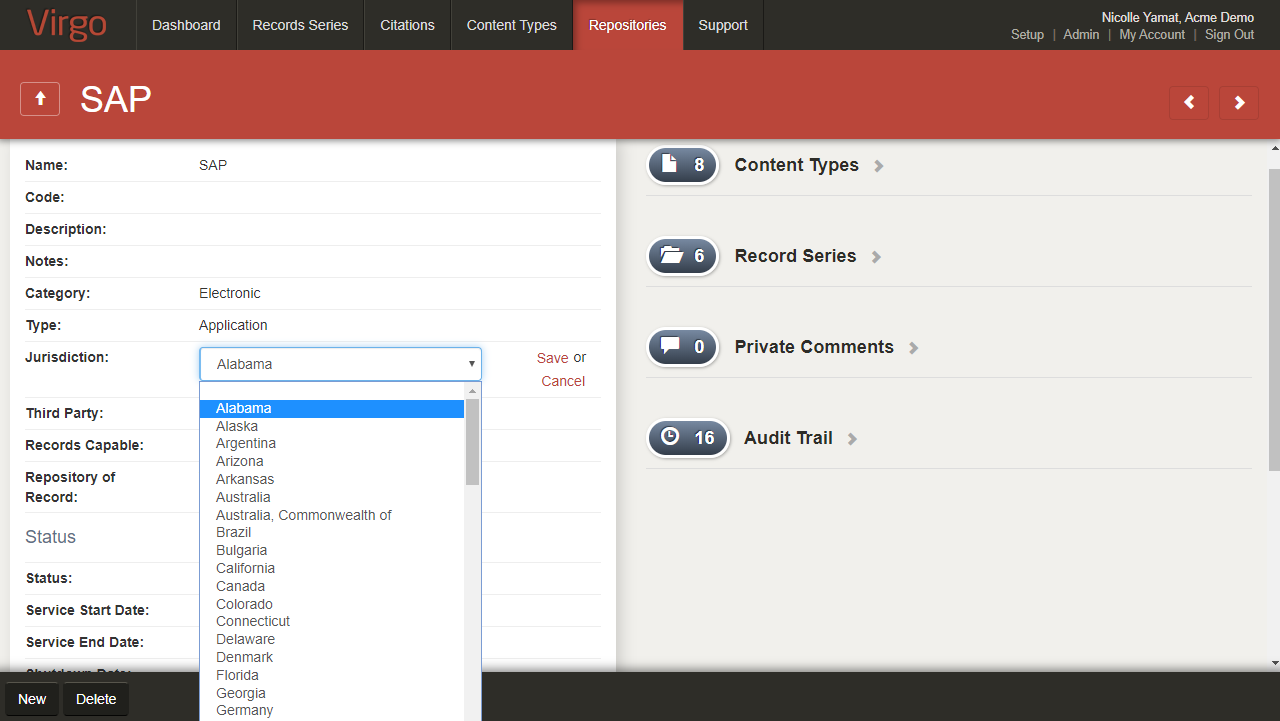
Task: Save the jurisdiction change
Action: click(x=552, y=358)
